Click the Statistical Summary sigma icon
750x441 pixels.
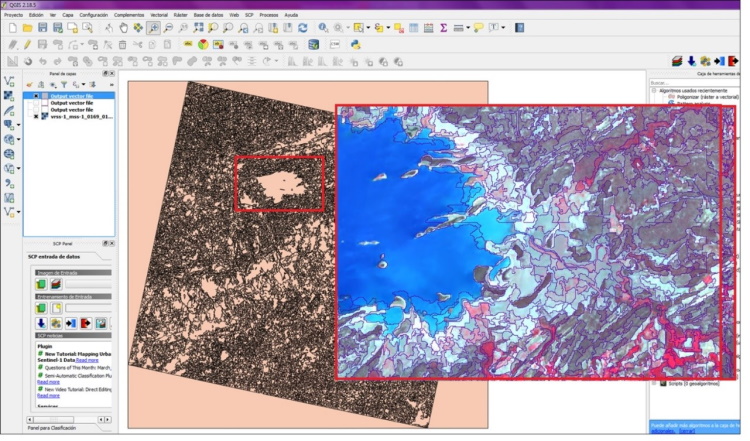pyautogui.click(x=443, y=28)
